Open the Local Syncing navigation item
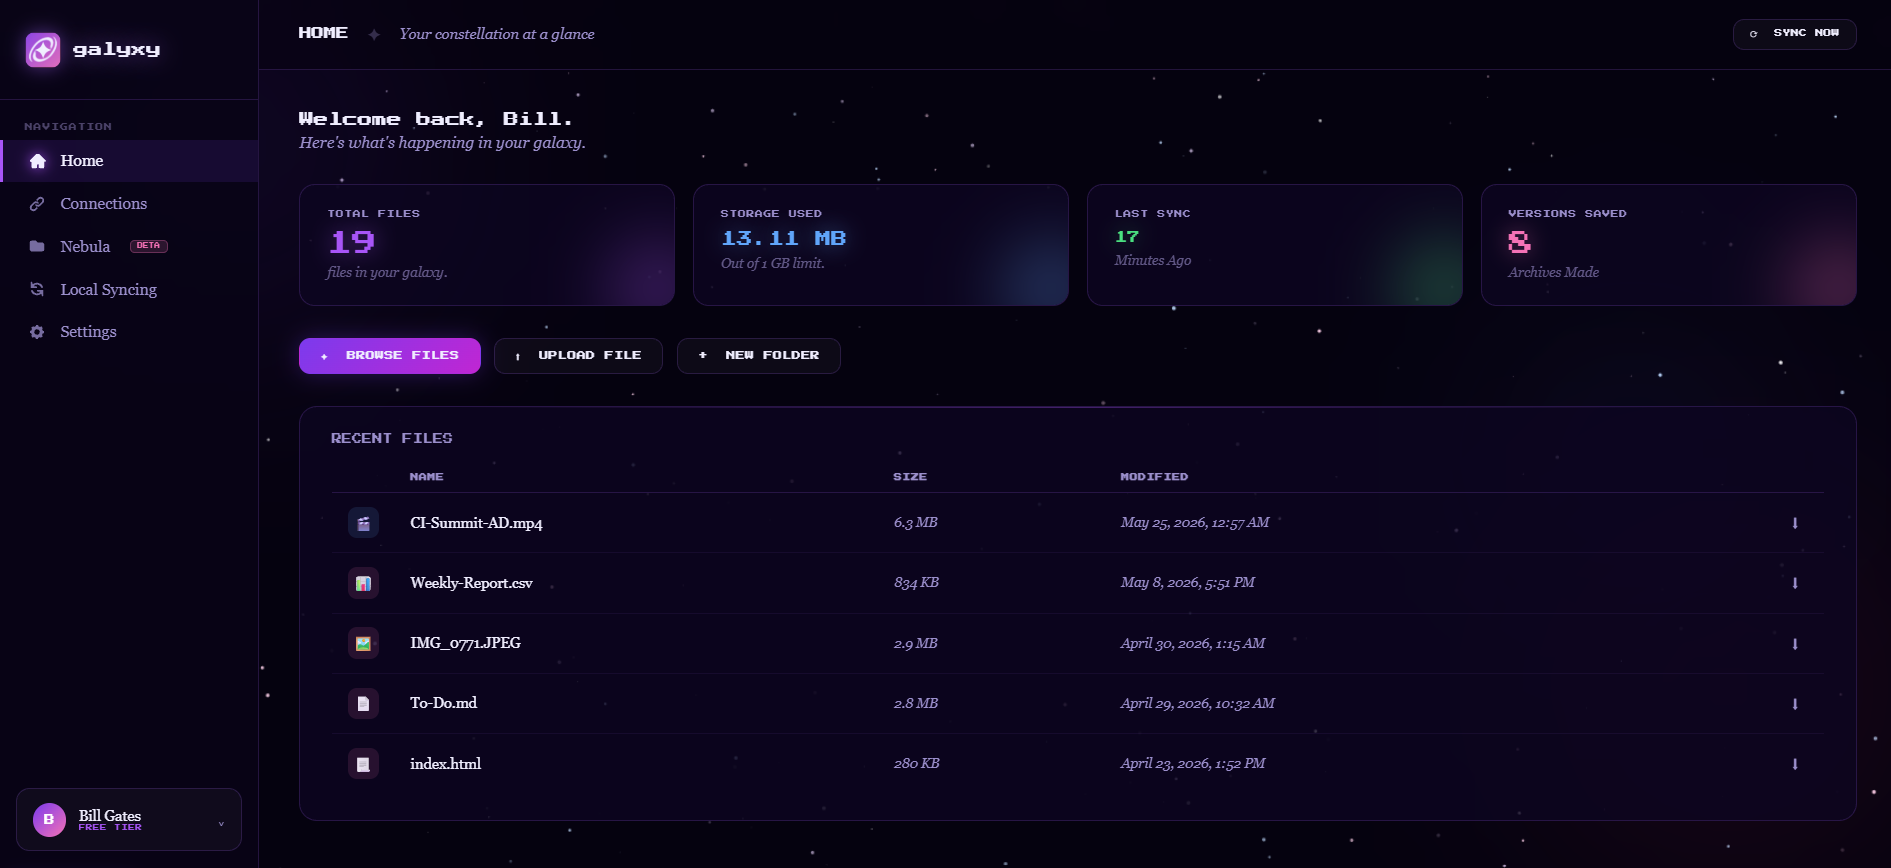1891x868 pixels. tap(129, 289)
